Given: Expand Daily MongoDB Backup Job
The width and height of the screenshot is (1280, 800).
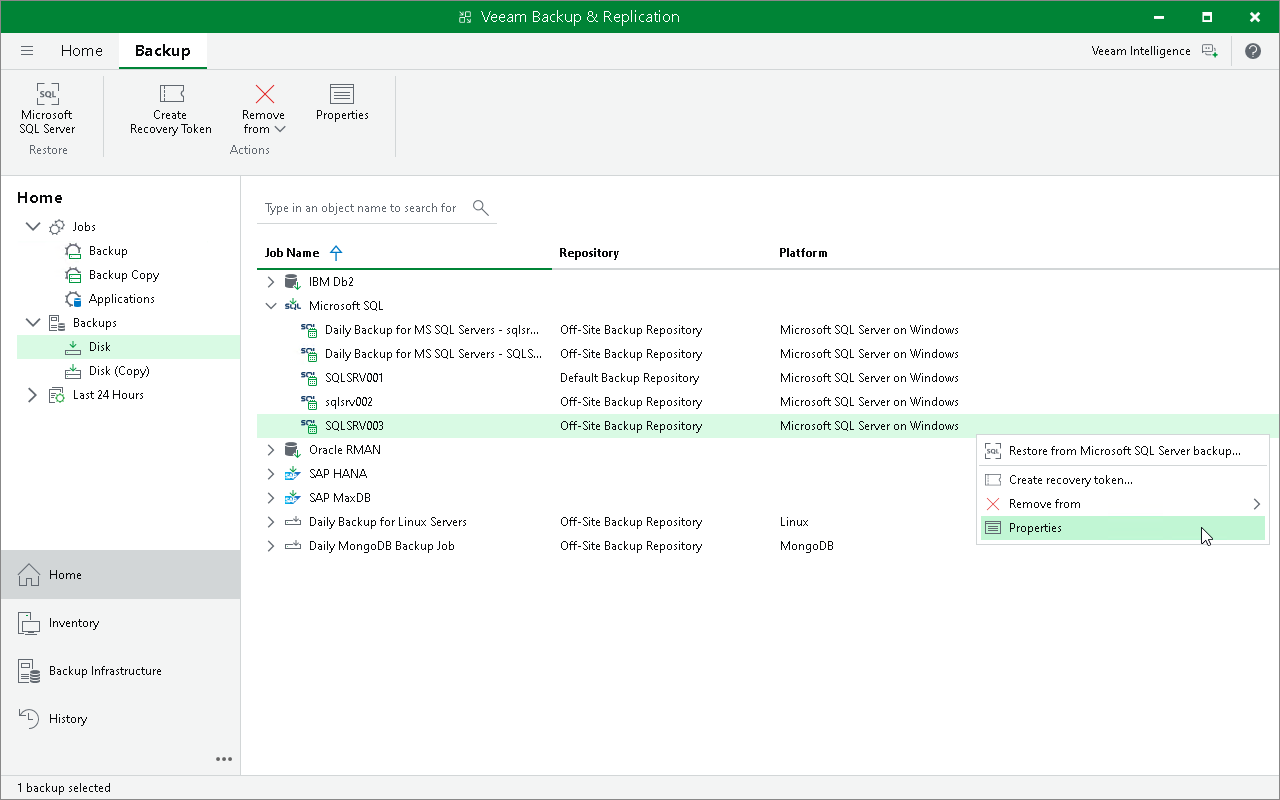Looking at the screenshot, I should [x=270, y=546].
